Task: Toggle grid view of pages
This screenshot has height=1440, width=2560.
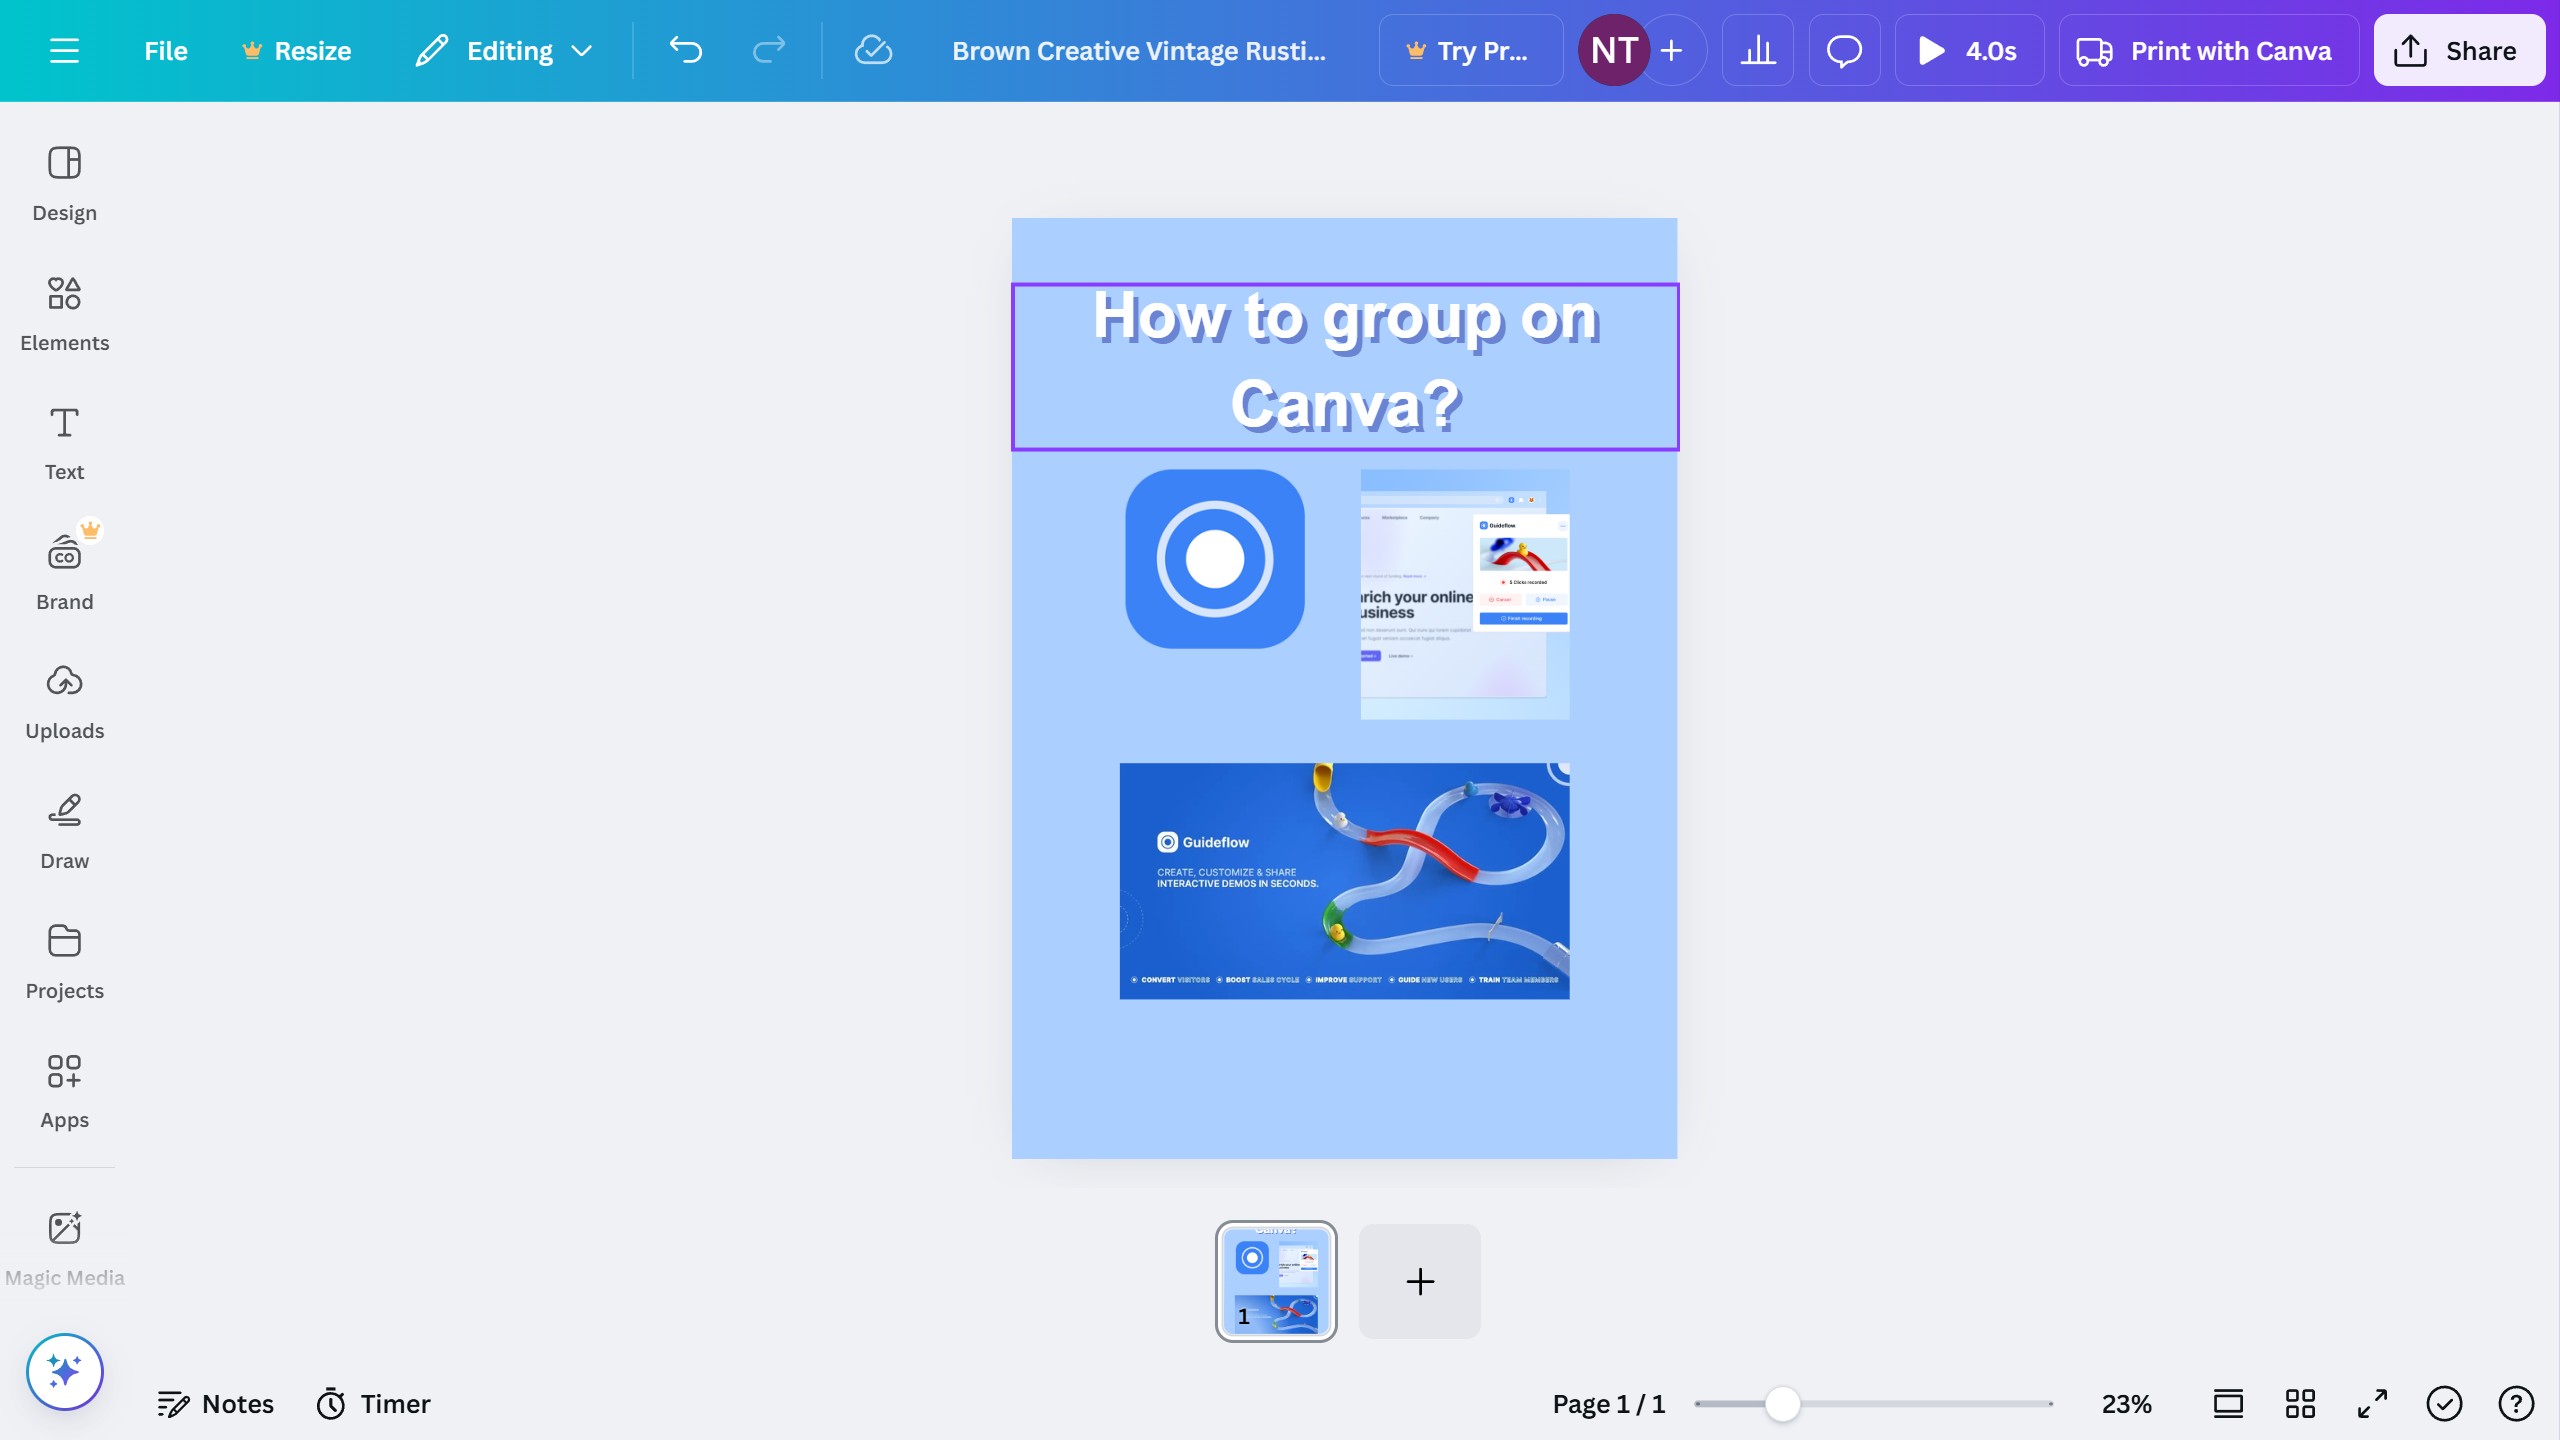Action: (x=2299, y=1403)
